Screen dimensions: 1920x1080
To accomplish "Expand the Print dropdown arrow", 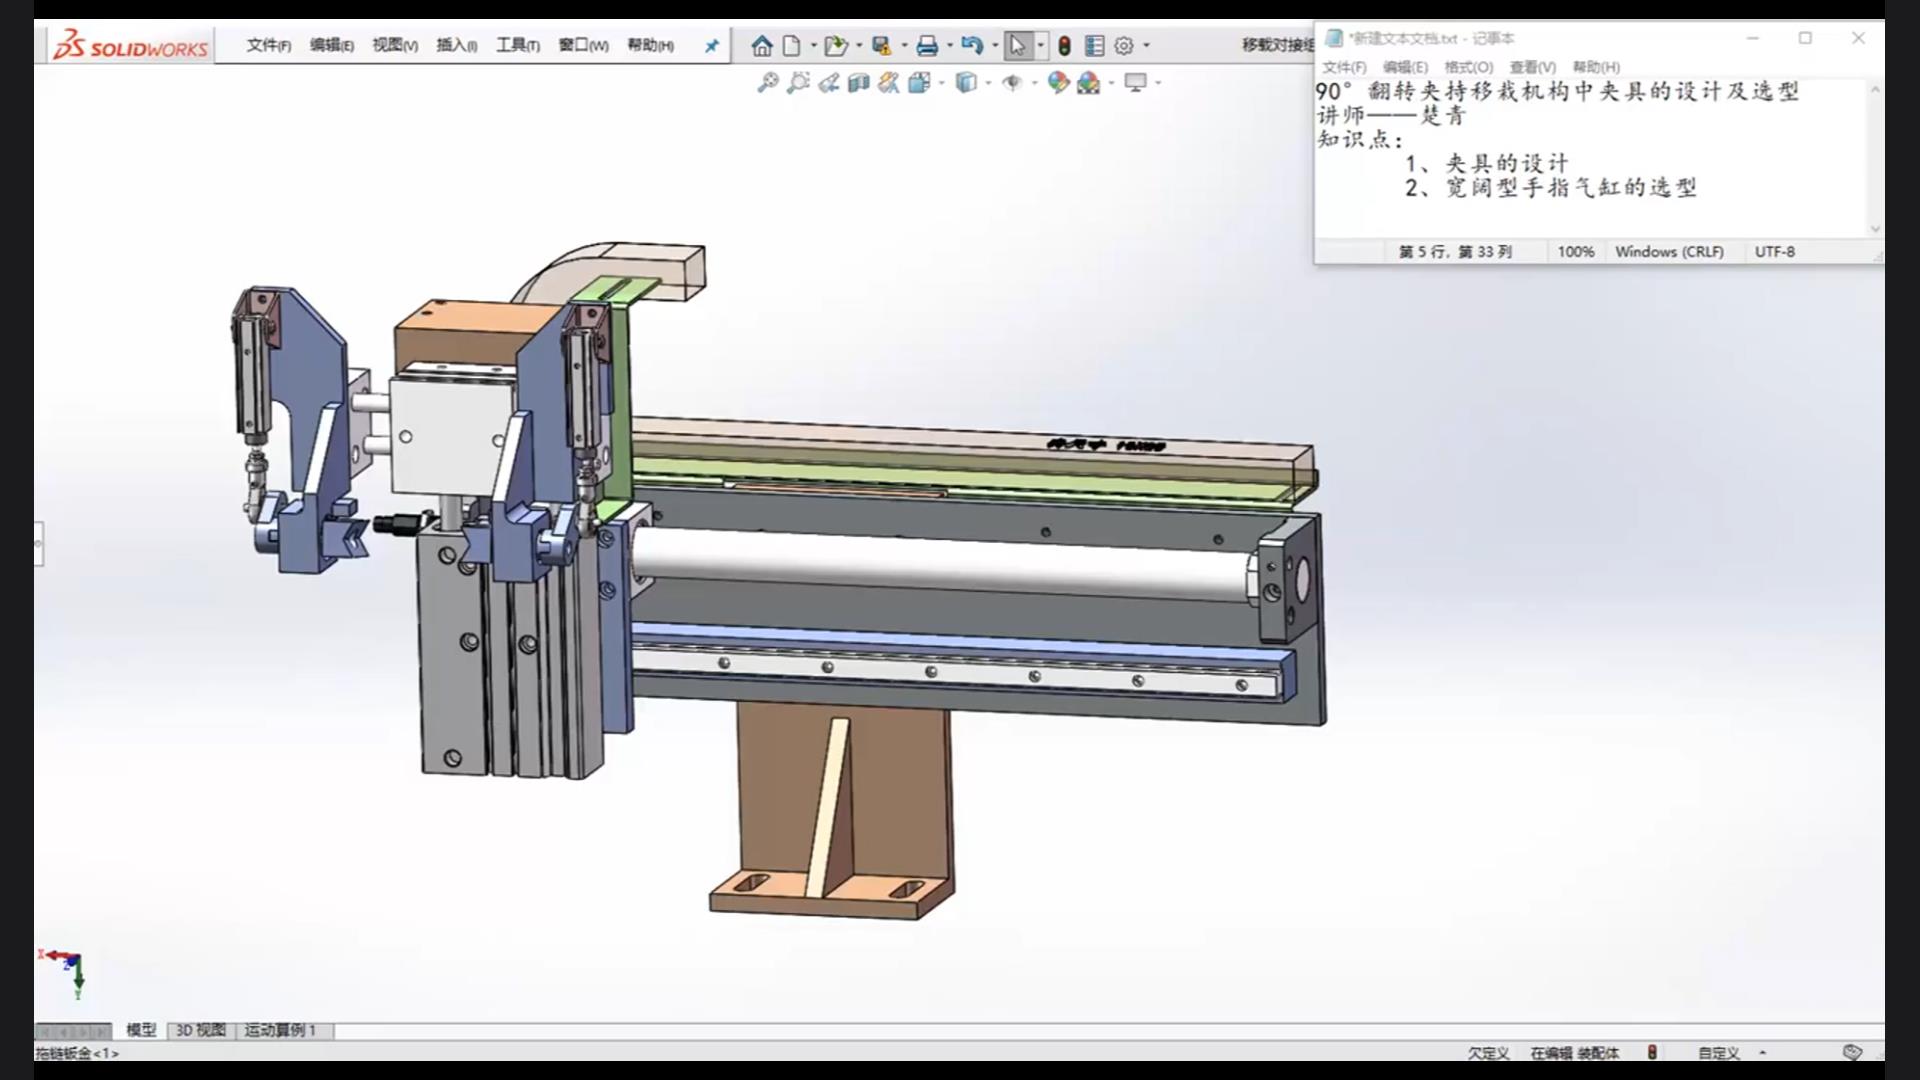I will [x=949, y=46].
